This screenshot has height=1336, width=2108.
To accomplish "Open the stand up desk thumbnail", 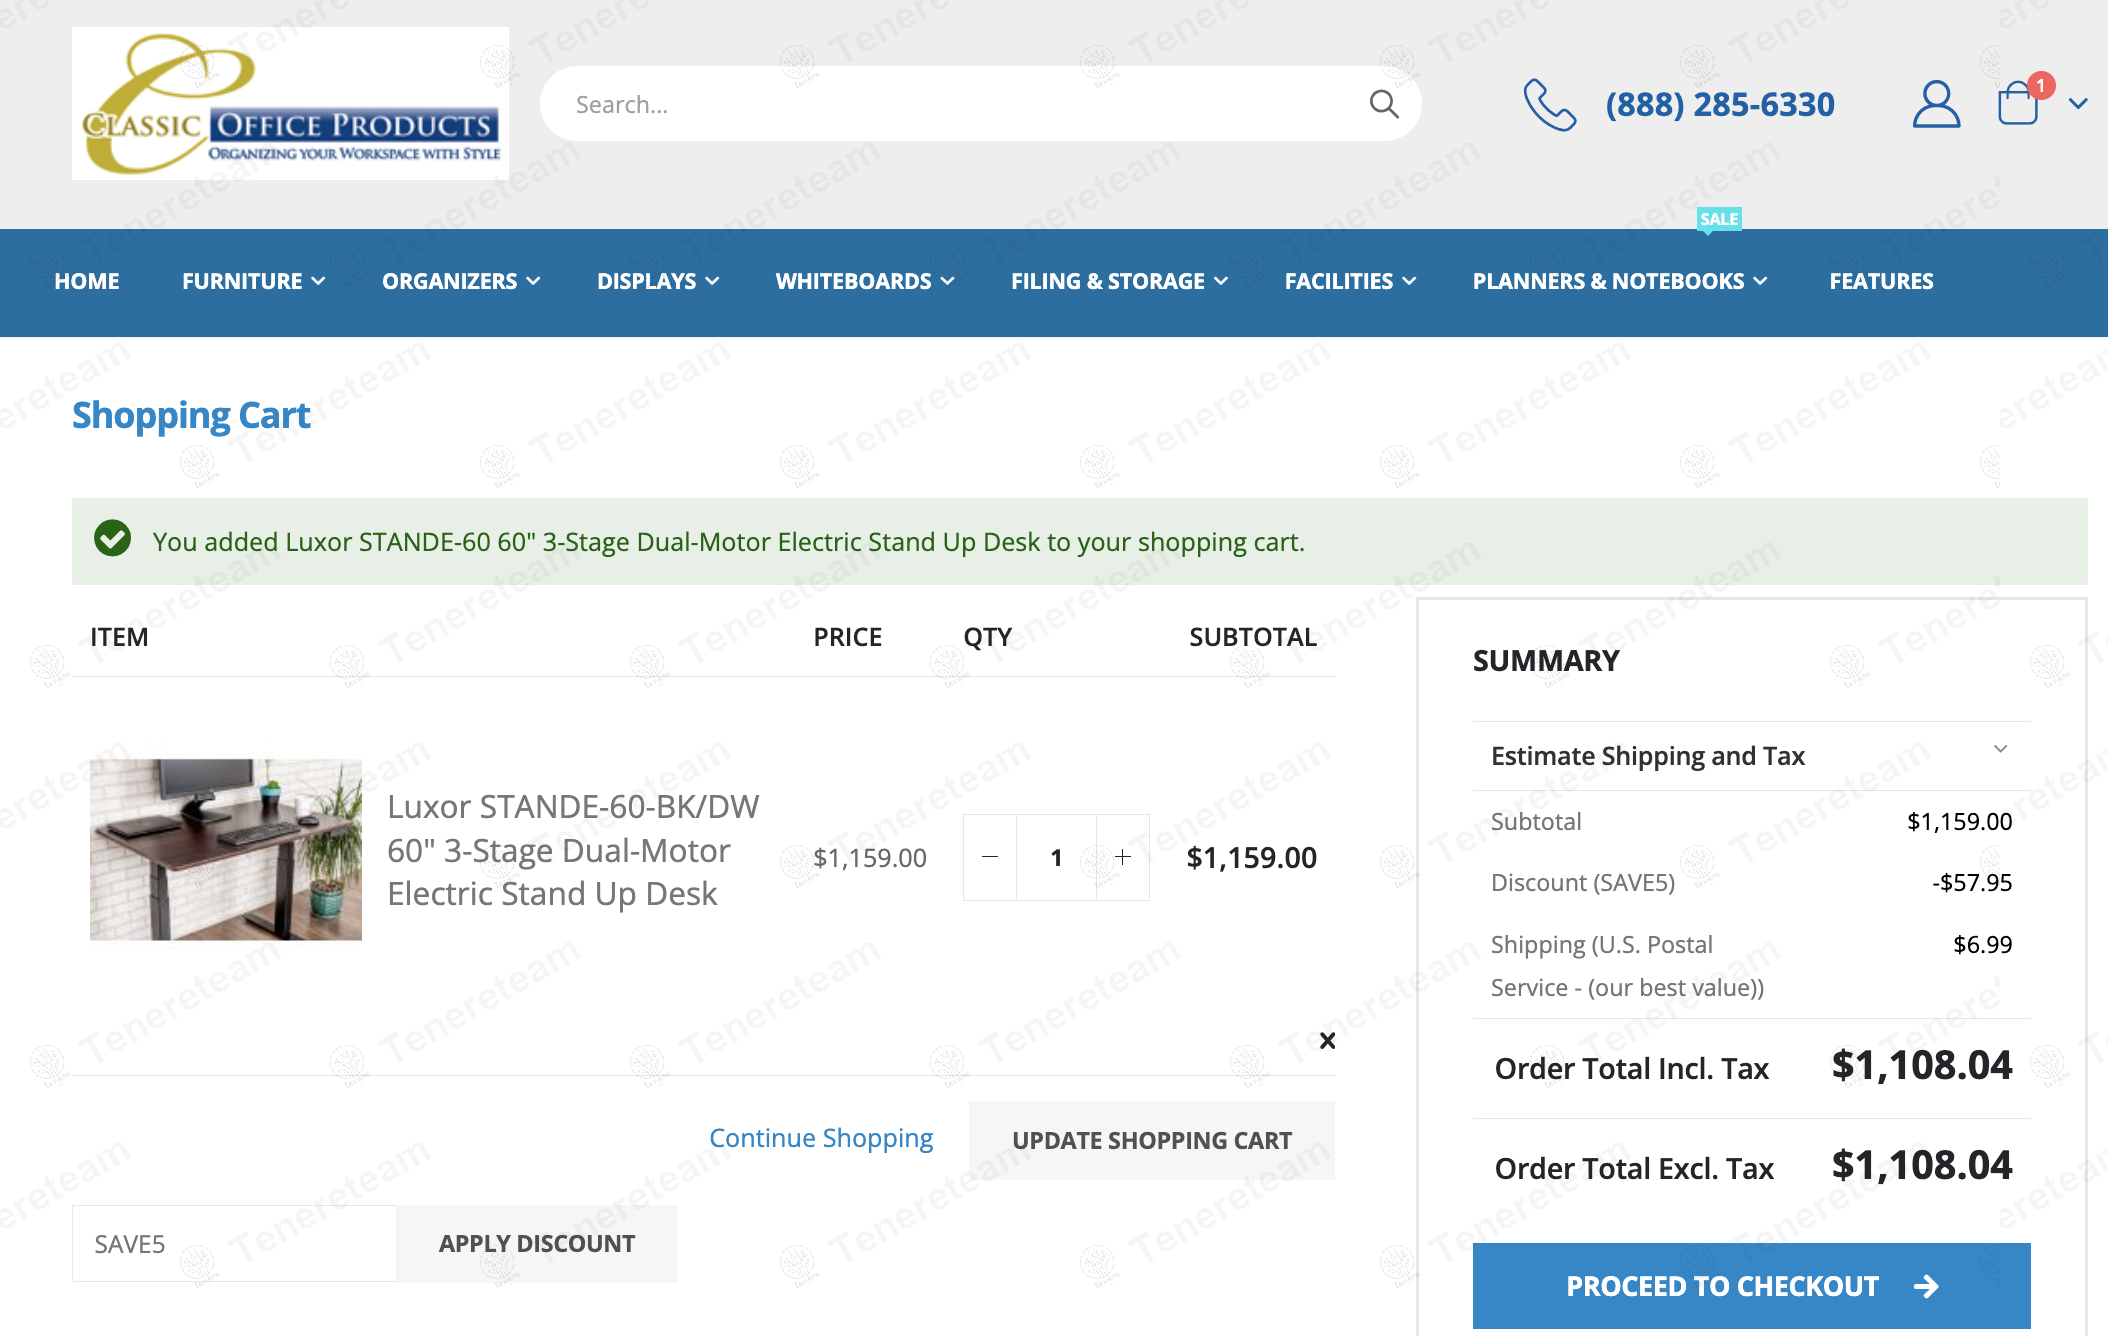I will pyautogui.click(x=226, y=849).
